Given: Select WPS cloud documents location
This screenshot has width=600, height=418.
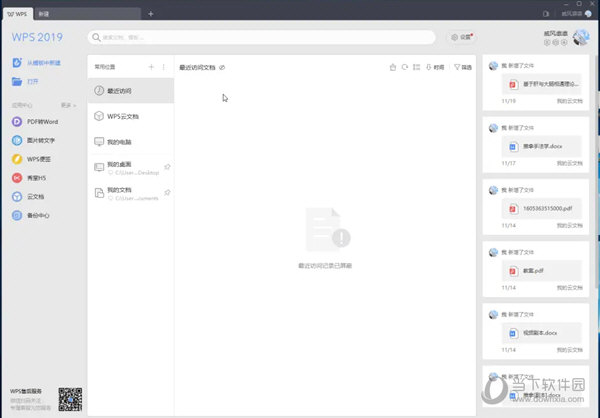Looking at the screenshot, I should (131, 116).
